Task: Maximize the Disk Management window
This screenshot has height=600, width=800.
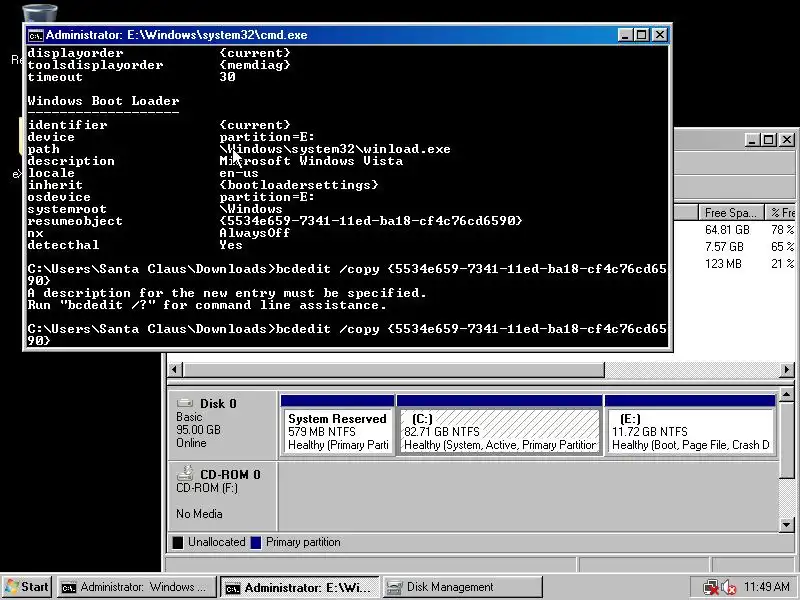Action: pyautogui.click(x=769, y=140)
